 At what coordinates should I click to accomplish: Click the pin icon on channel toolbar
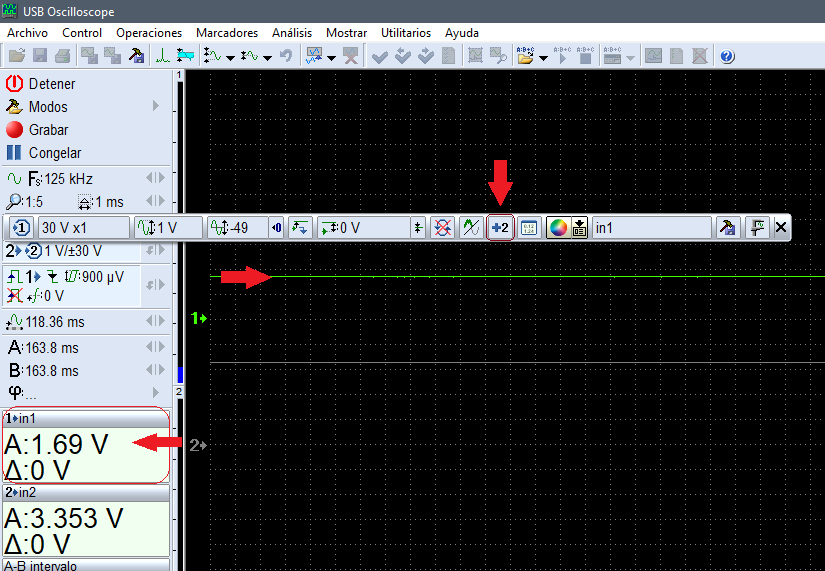758,228
